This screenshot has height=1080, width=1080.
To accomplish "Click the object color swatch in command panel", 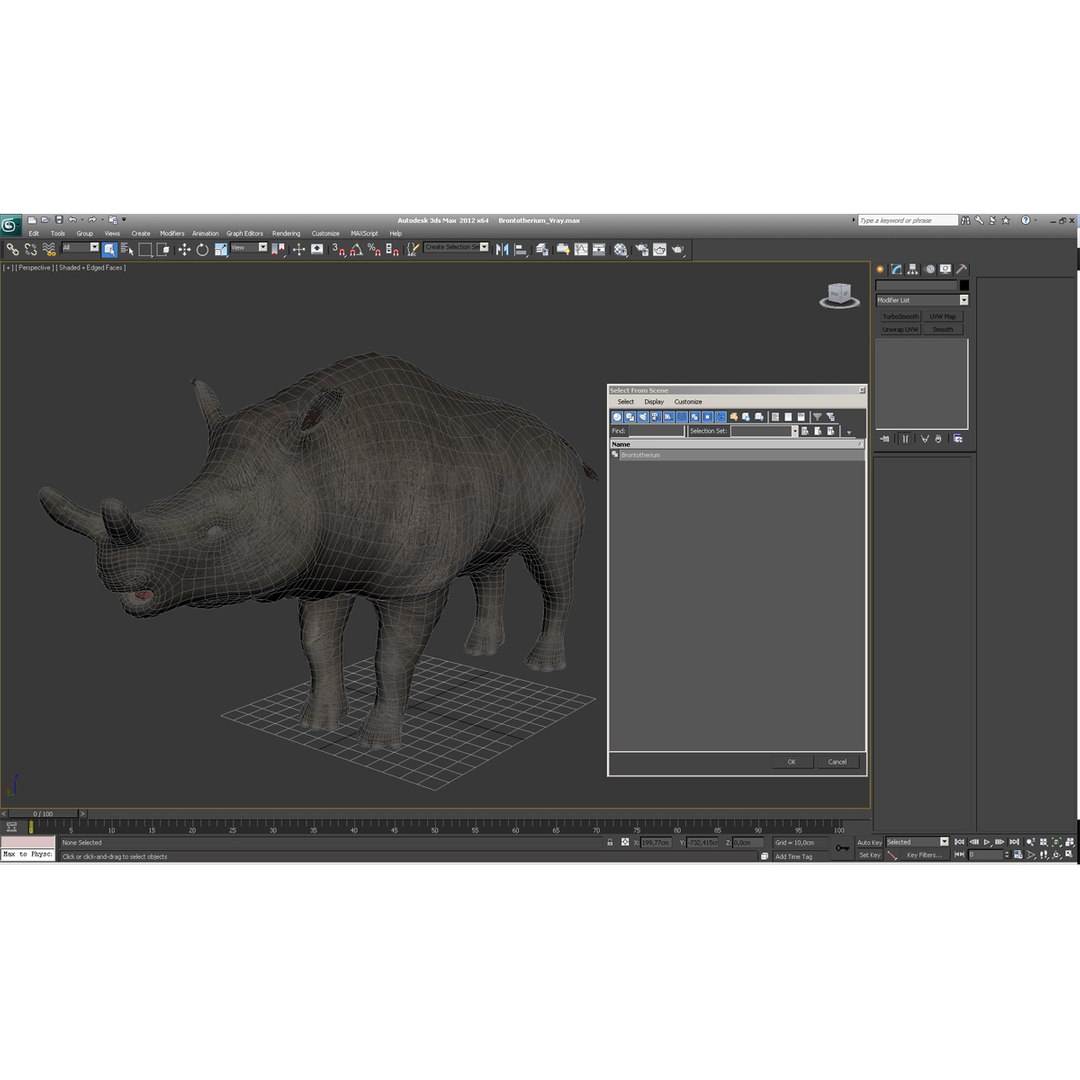I will pos(964,285).
